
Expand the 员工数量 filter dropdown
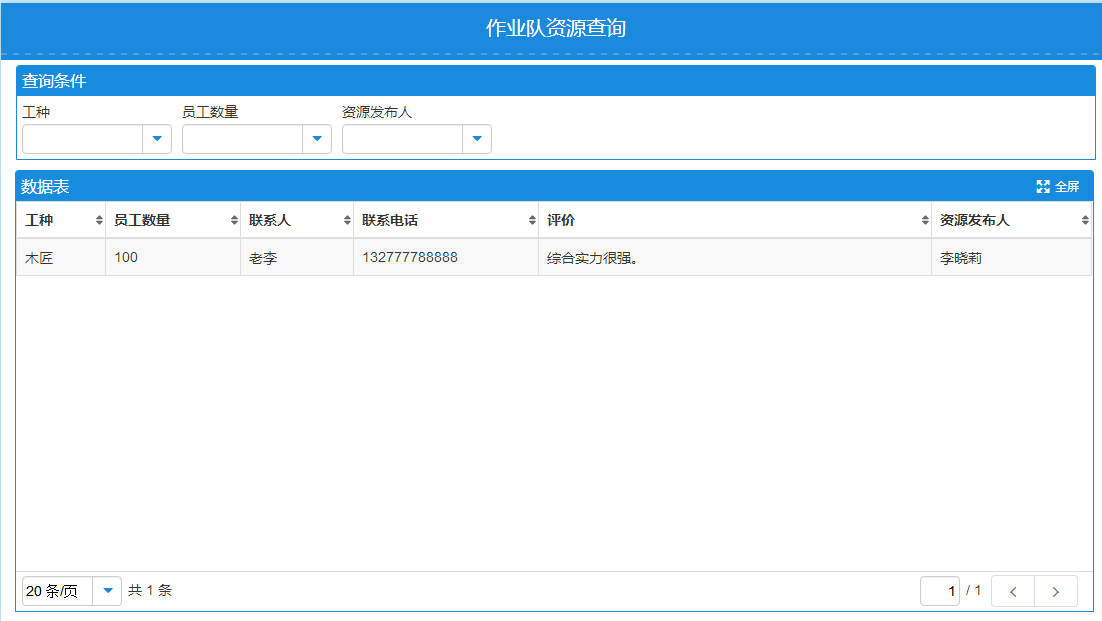tap(317, 139)
